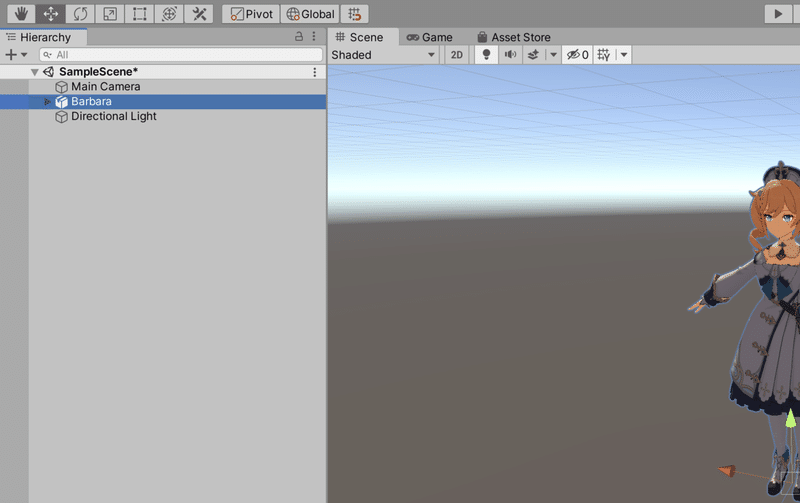Click the red X-axis move handle

pos(728,470)
